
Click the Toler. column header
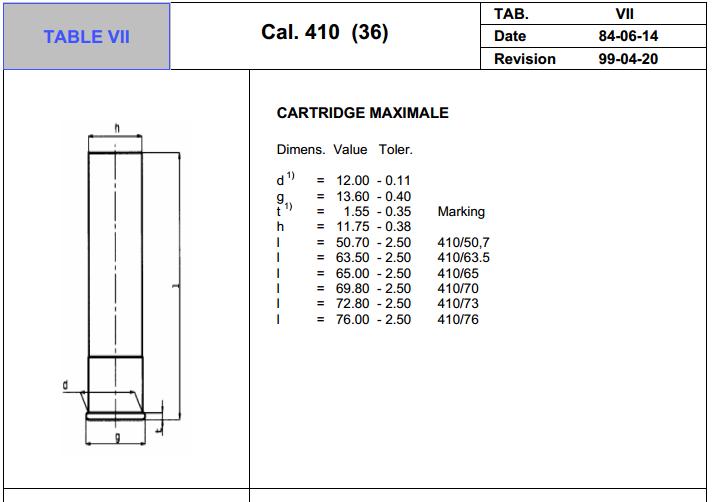tap(396, 149)
